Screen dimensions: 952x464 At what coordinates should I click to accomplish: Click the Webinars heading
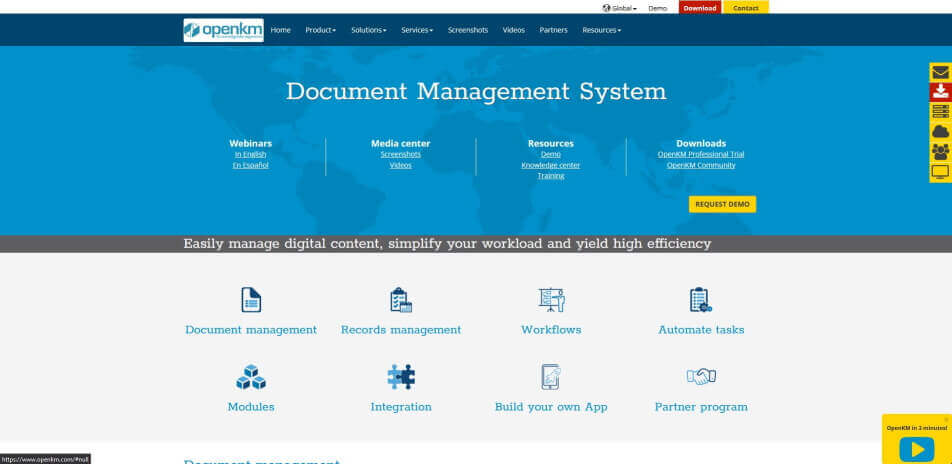click(251, 143)
